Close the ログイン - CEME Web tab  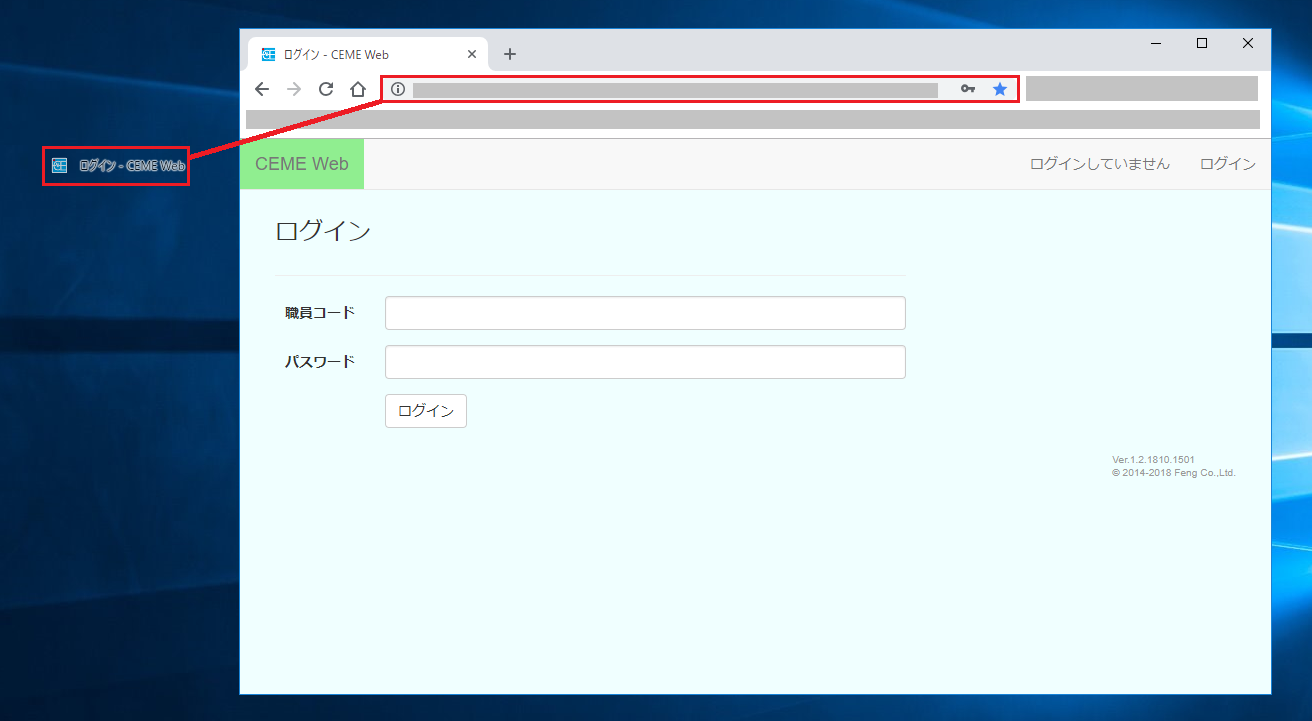point(471,54)
